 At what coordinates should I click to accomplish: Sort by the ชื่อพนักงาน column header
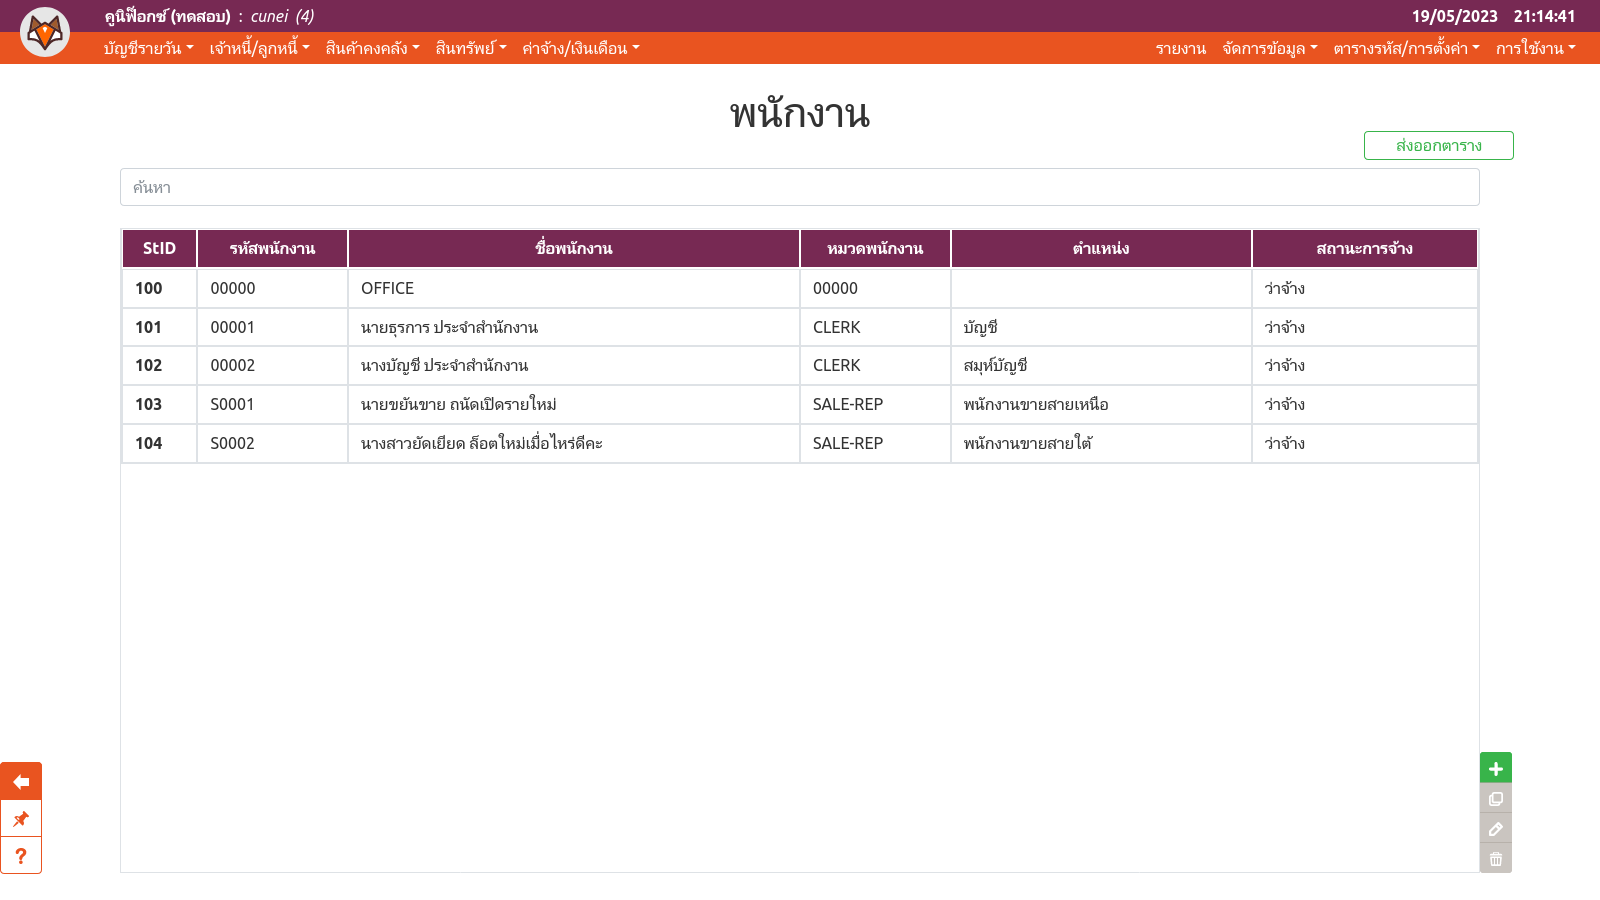pyautogui.click(x=573, y=248)
